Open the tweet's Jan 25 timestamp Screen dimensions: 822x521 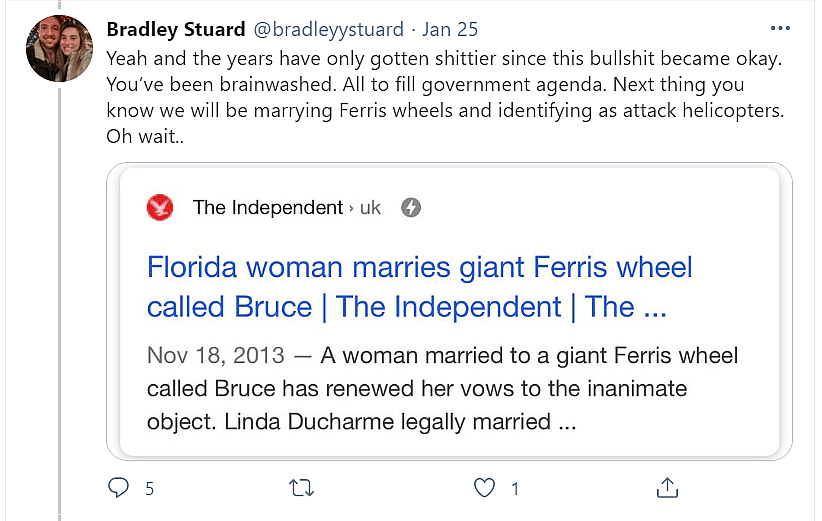click(452, 29)
